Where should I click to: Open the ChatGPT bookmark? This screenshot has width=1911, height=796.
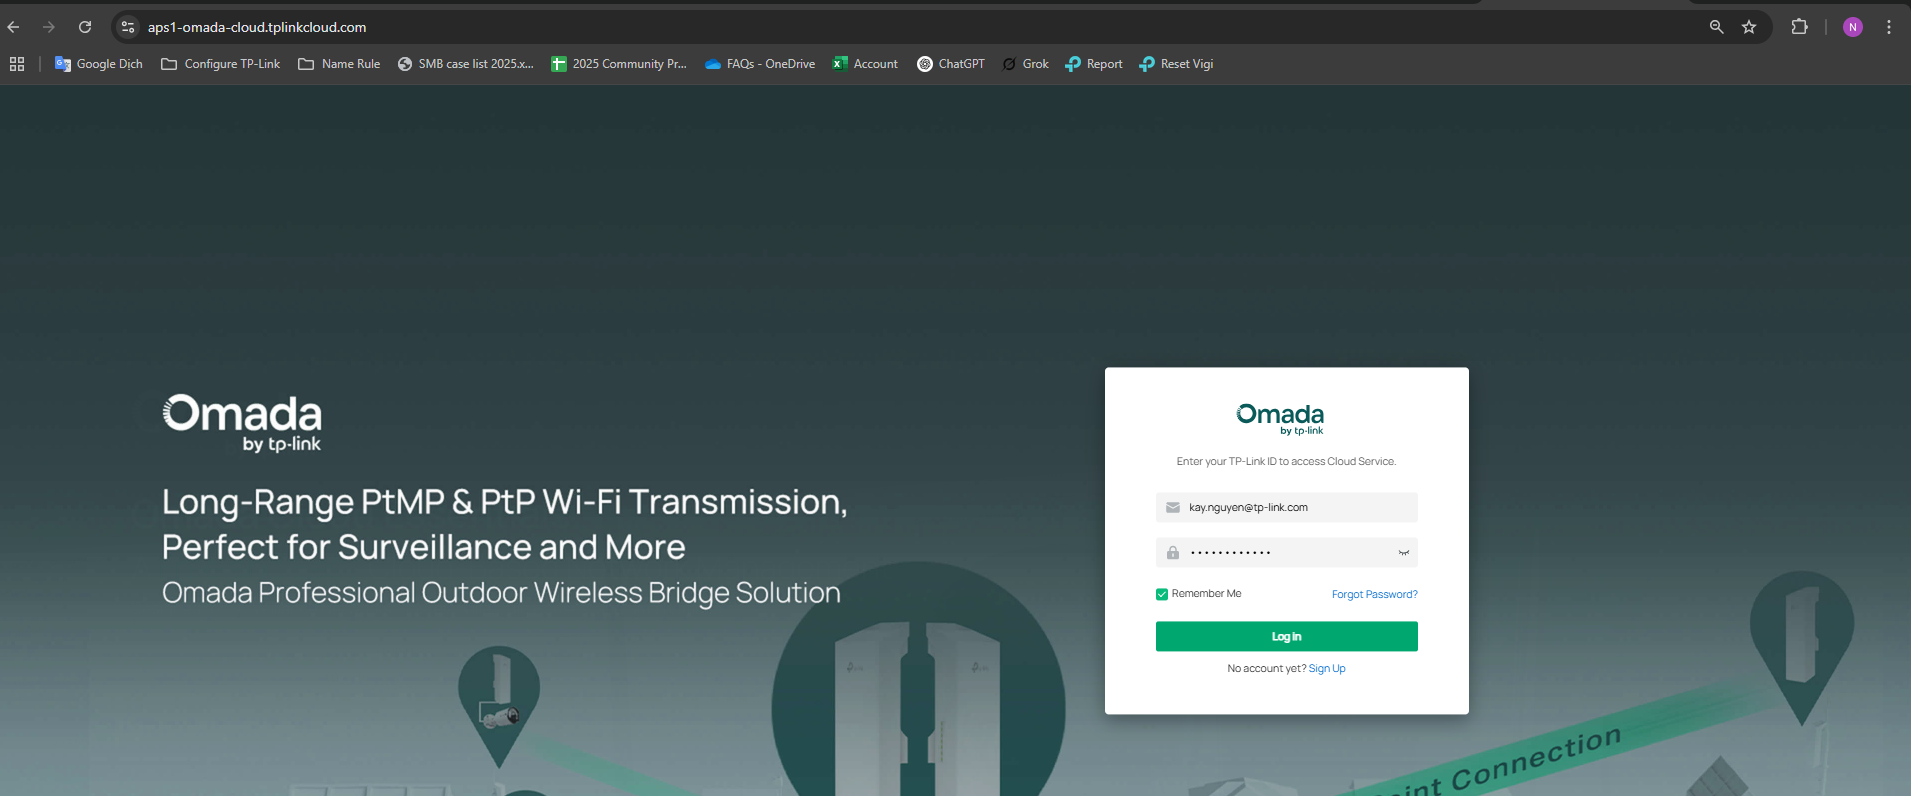(x=951, y=64)
